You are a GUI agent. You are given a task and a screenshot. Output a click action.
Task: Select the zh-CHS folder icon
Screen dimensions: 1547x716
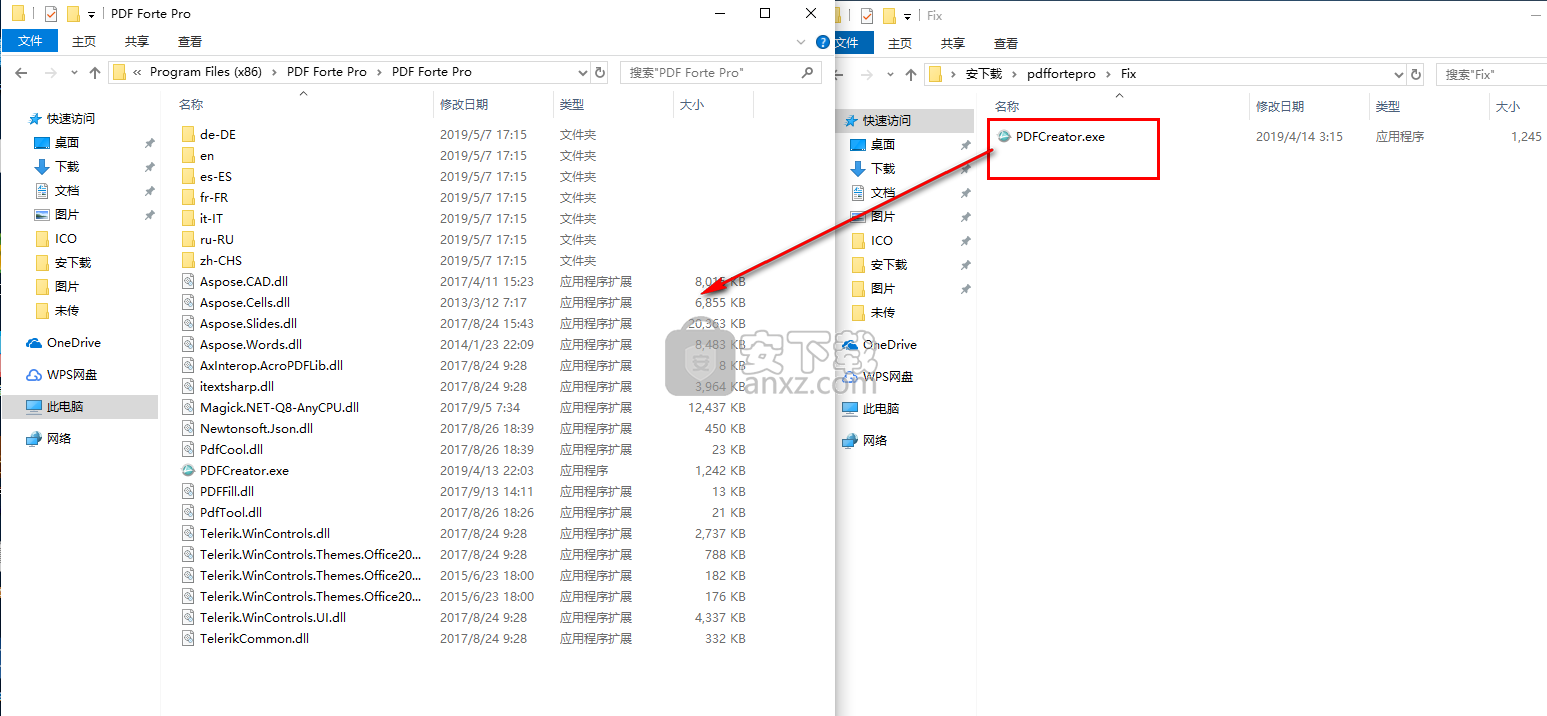coord(189,260)
